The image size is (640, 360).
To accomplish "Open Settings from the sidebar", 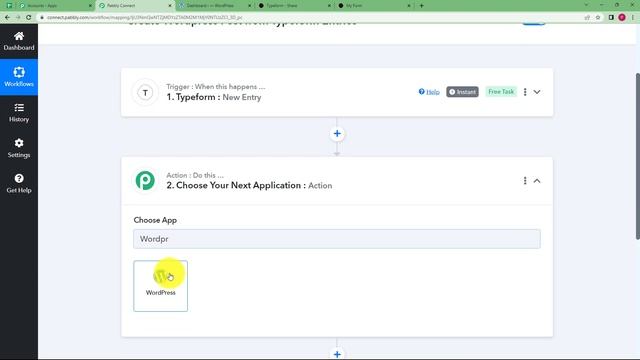I will pyautogui.click(x=19, y=148).
